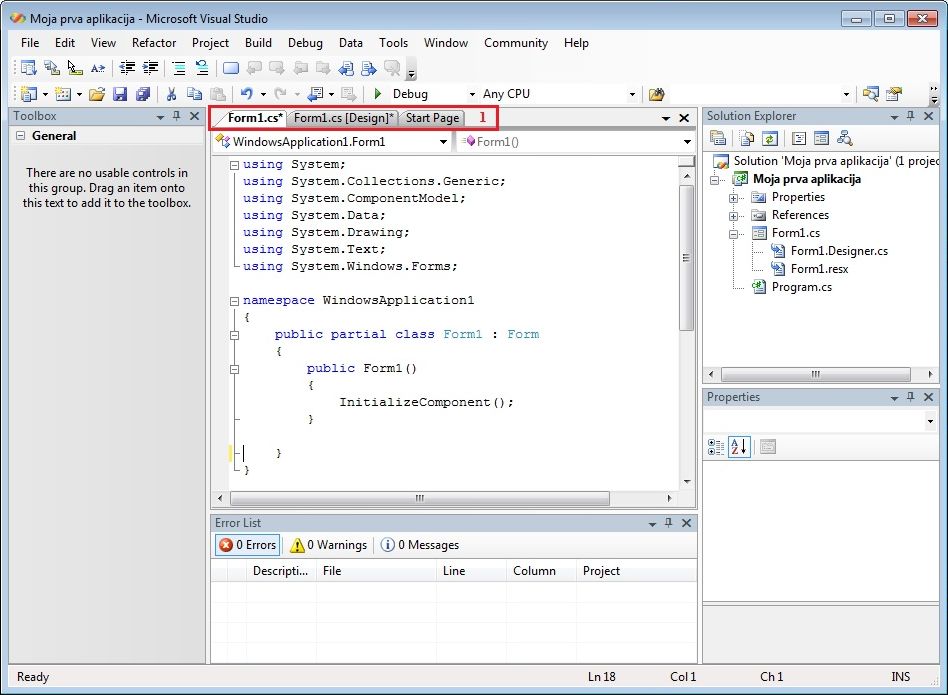The image size is (948, 695).
Task: Open the Solution Explorer window via toolbar icon
Action: click(871, 94)
